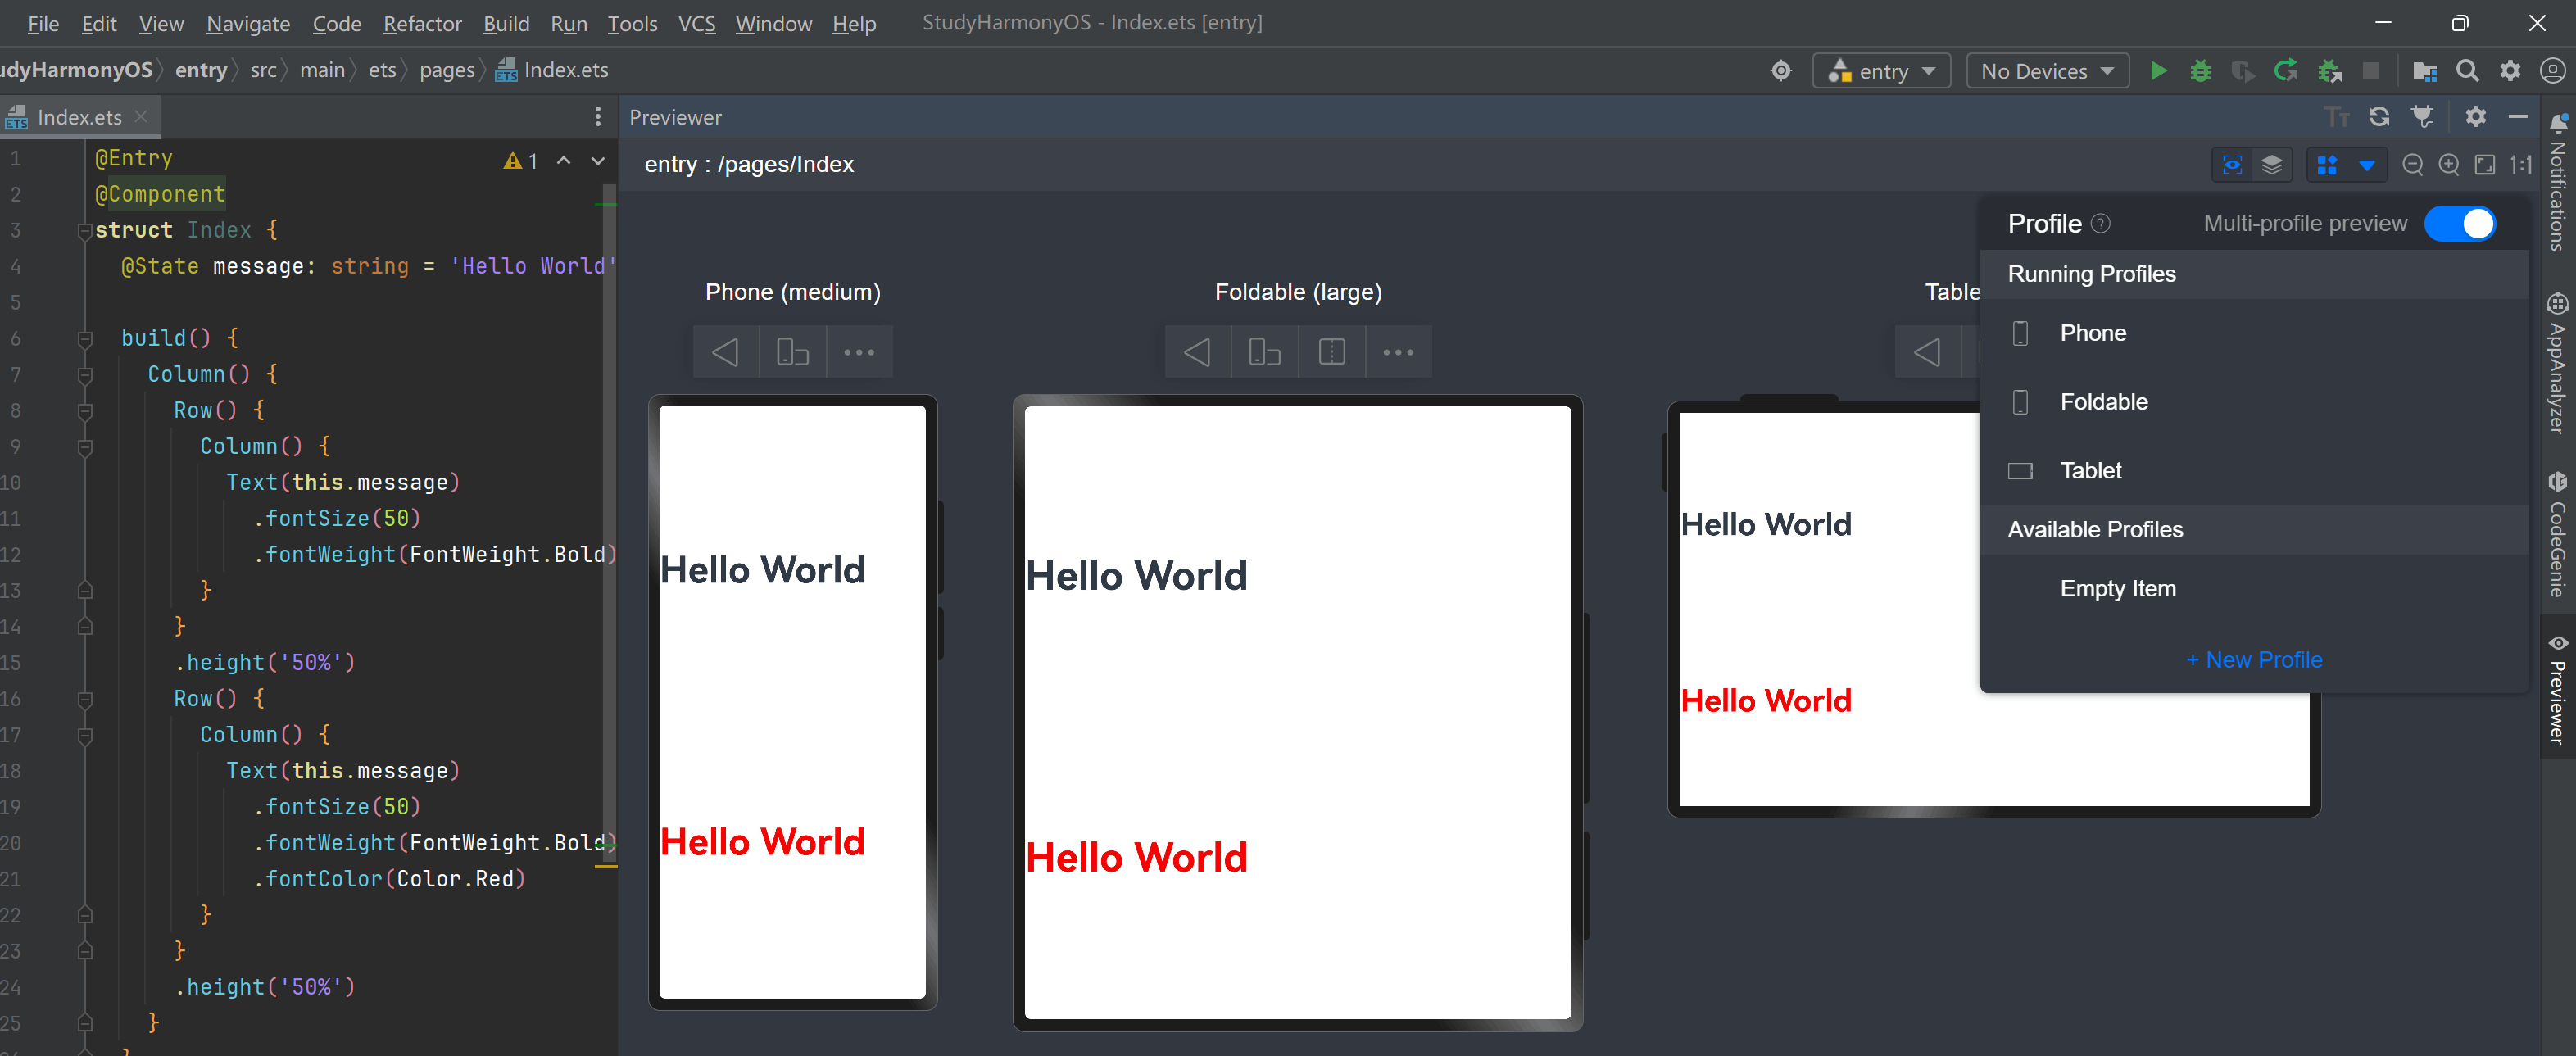Screen dimensions: 2576x1056
Task: Click the hot reload green arrow icon
Action: (2285, 71)
